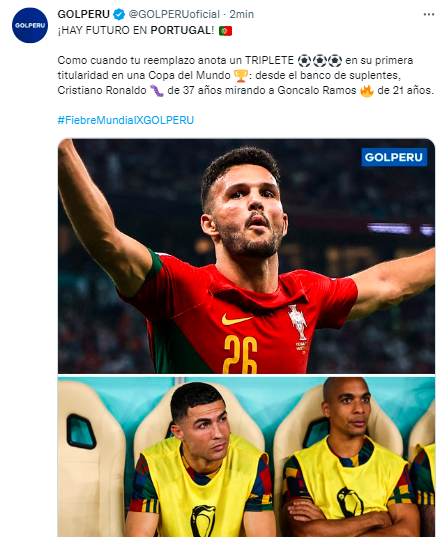
Task: Click the 2min tweet timestamp
Action: [x=241, y=14]
